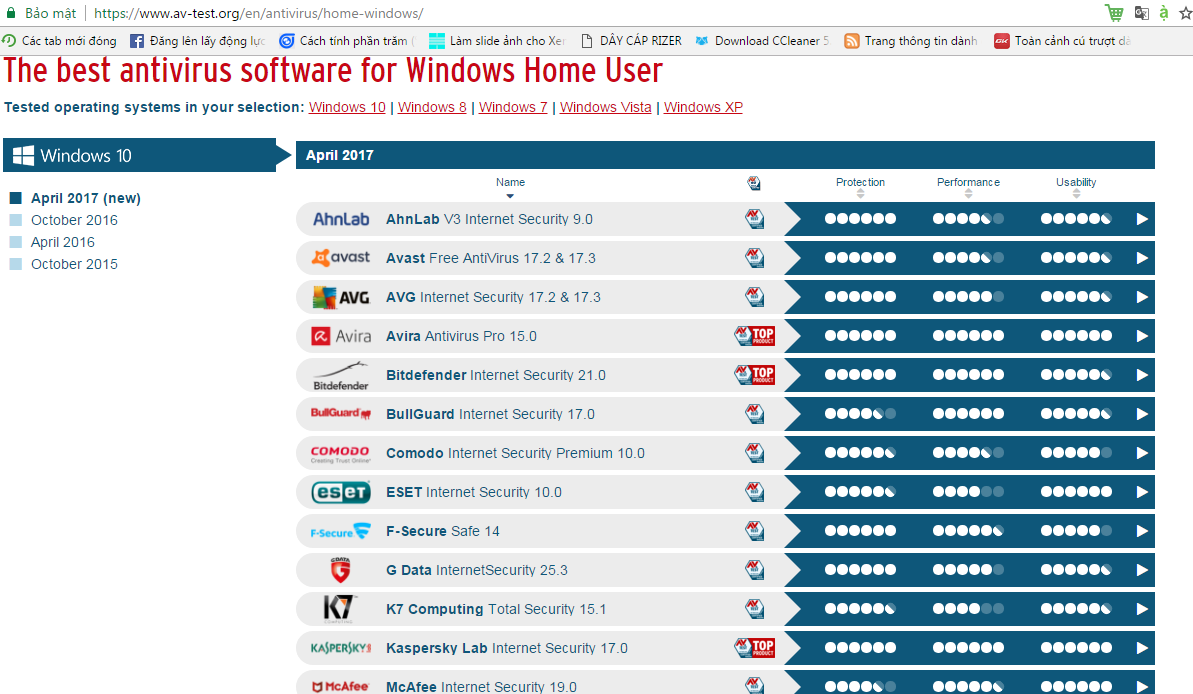Expand the BullGuard row arrow
Image resolution: width=1193 pixels, height=694 pixels.
[x=1142, y=414]
